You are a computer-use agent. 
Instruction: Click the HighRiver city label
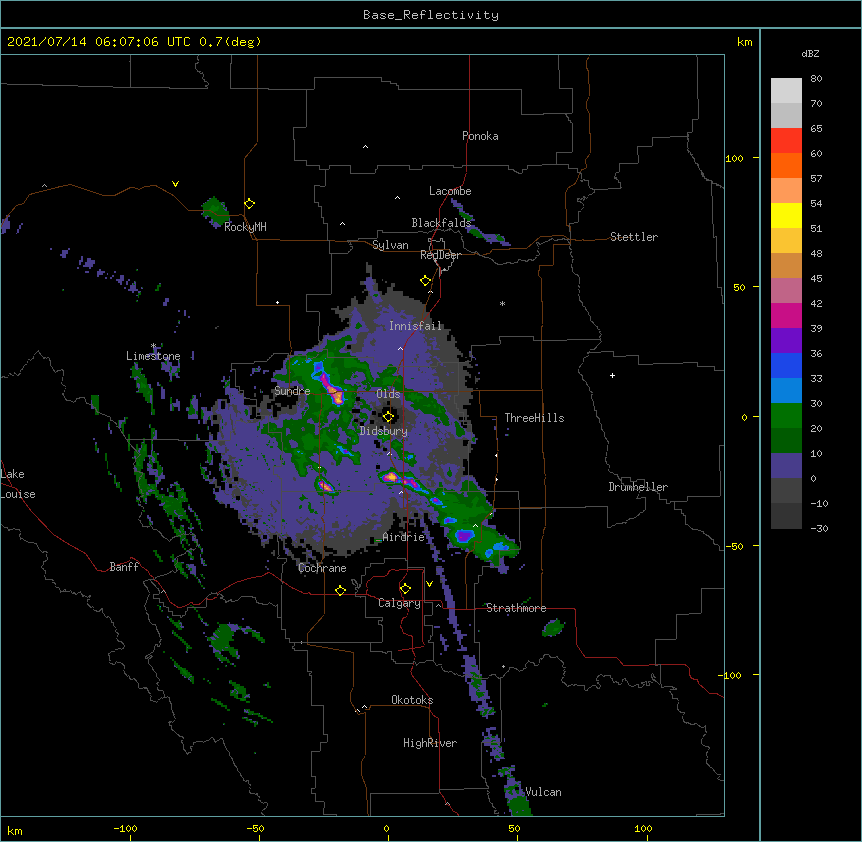click(x=430, y=743)
